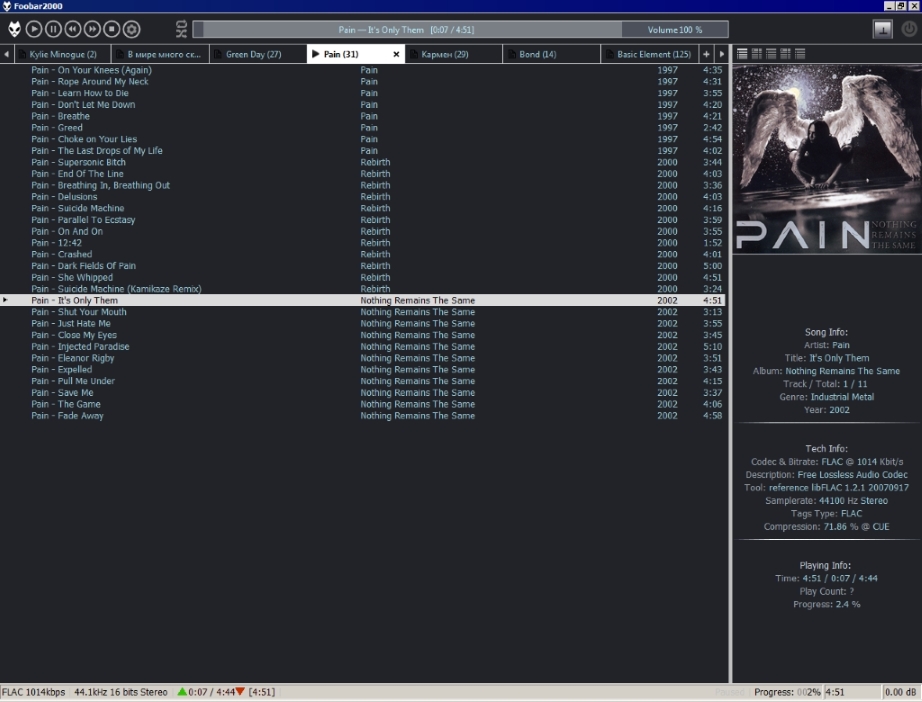Adjust the Volume 100 % slider

(x=674, y=29)
